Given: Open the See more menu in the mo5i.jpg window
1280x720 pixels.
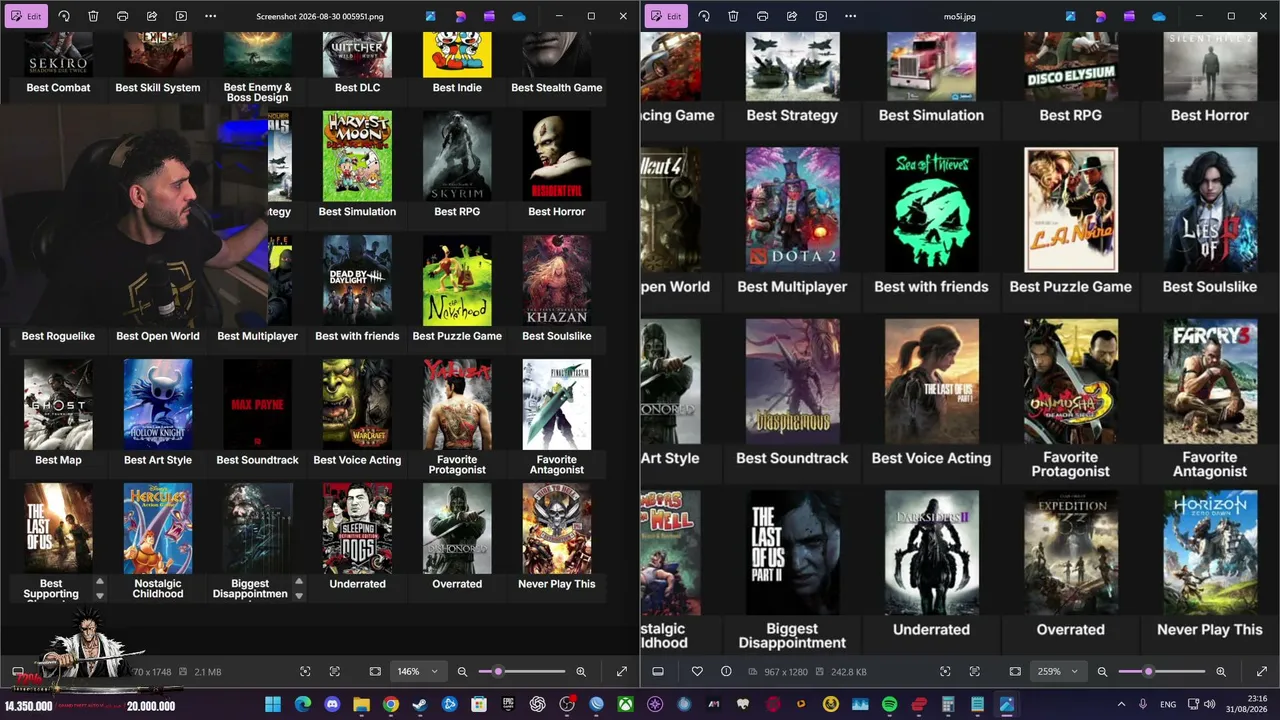Looking at the screenshot, I should (x=850, y=16).
